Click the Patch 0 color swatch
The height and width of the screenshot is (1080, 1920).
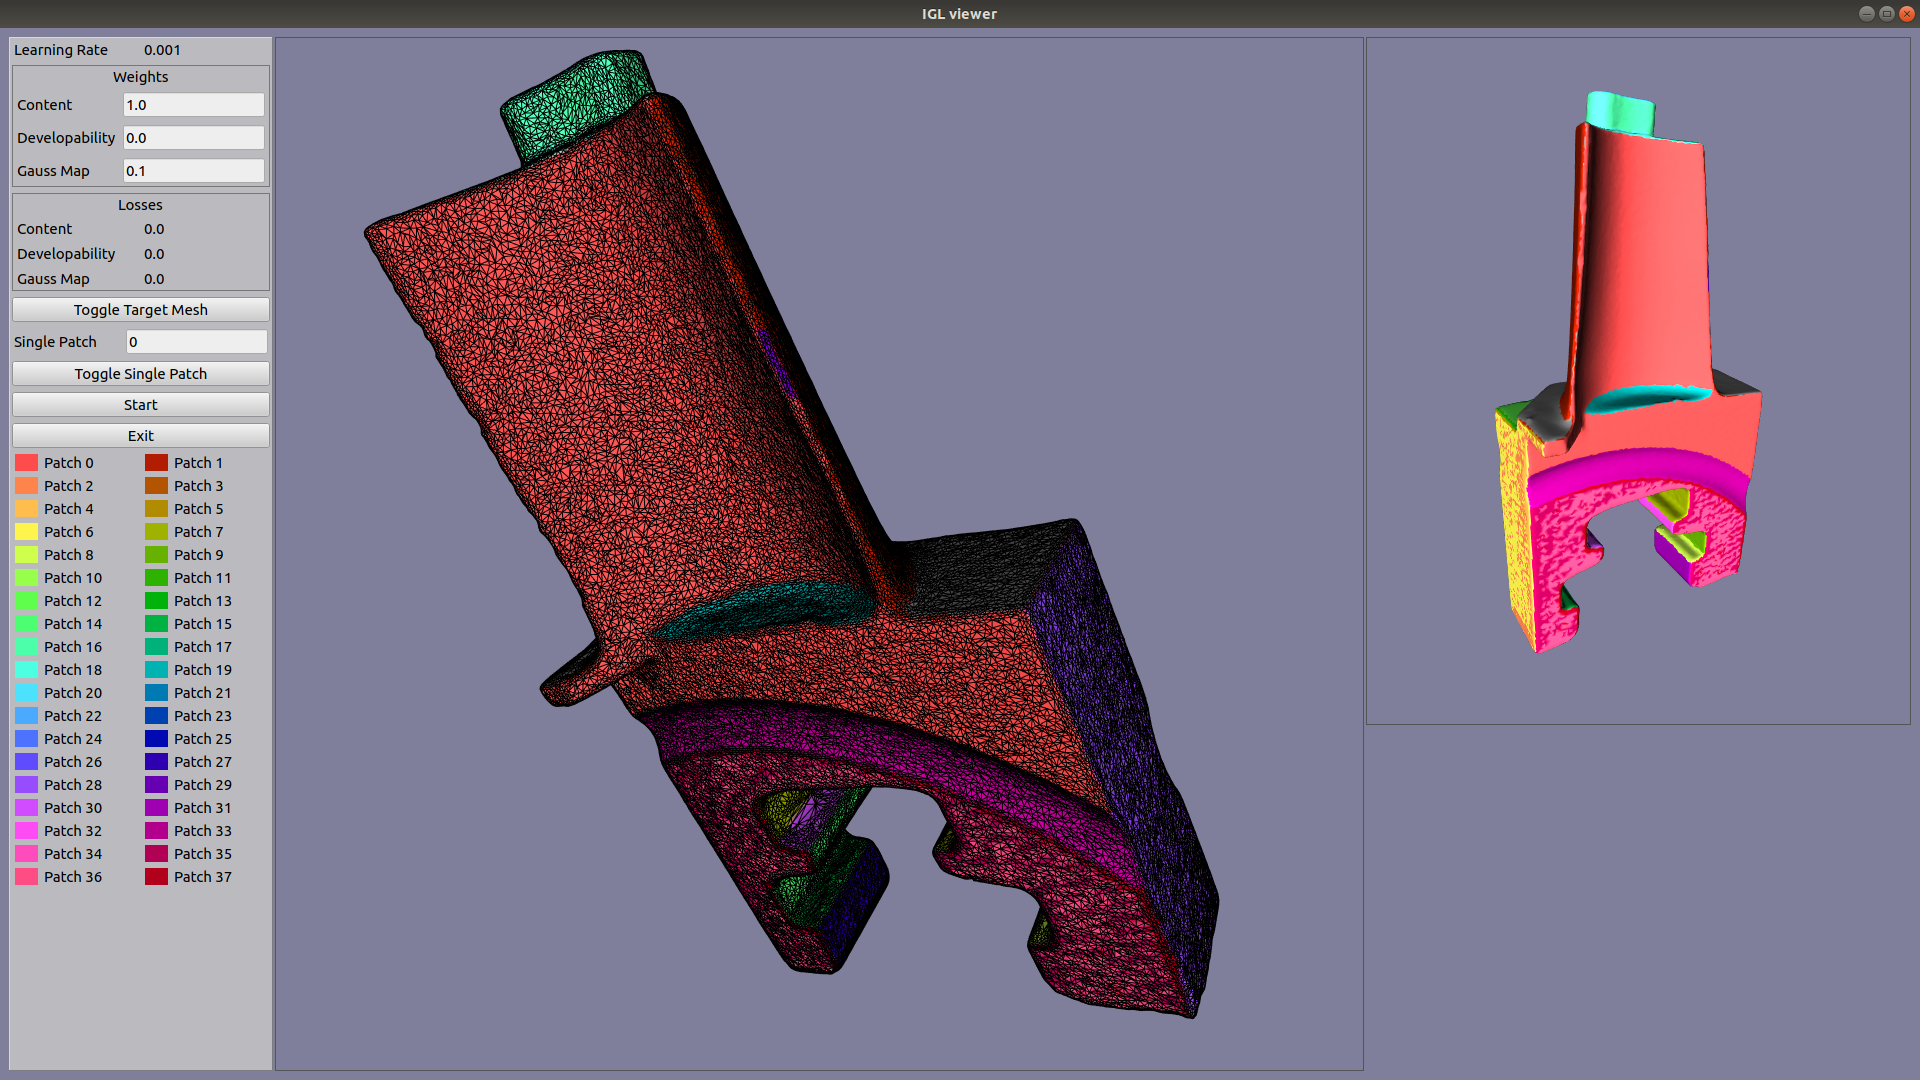26,463
